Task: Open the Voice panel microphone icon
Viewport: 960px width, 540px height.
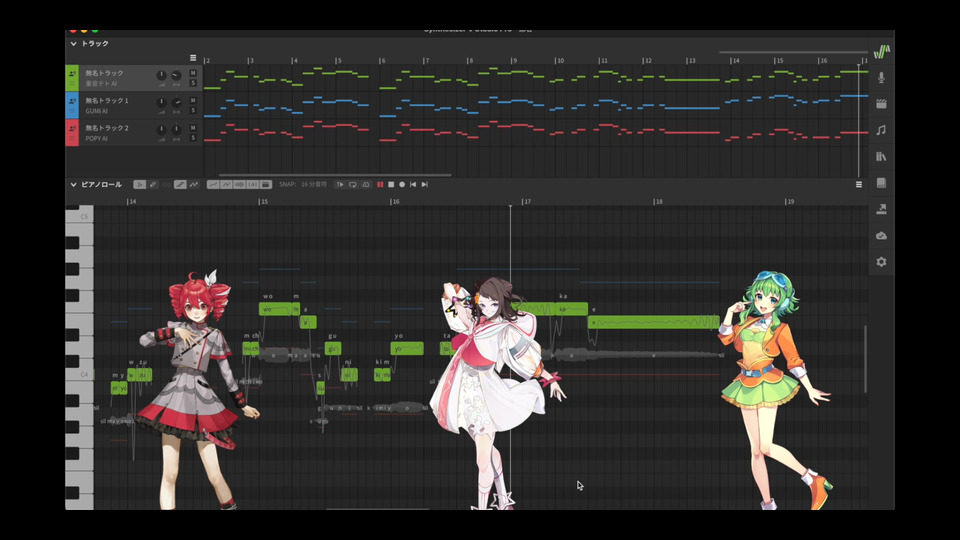Action: point(881,78)
